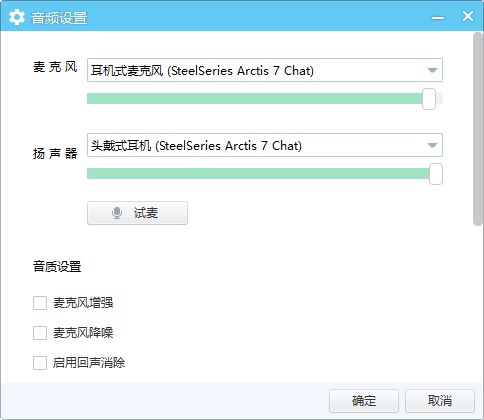Image resolution: width=484 pixels, height=420 pixels.
Task: Toggle the 麦克风降噪 checkbox
Action: click(x=40, y=333)
